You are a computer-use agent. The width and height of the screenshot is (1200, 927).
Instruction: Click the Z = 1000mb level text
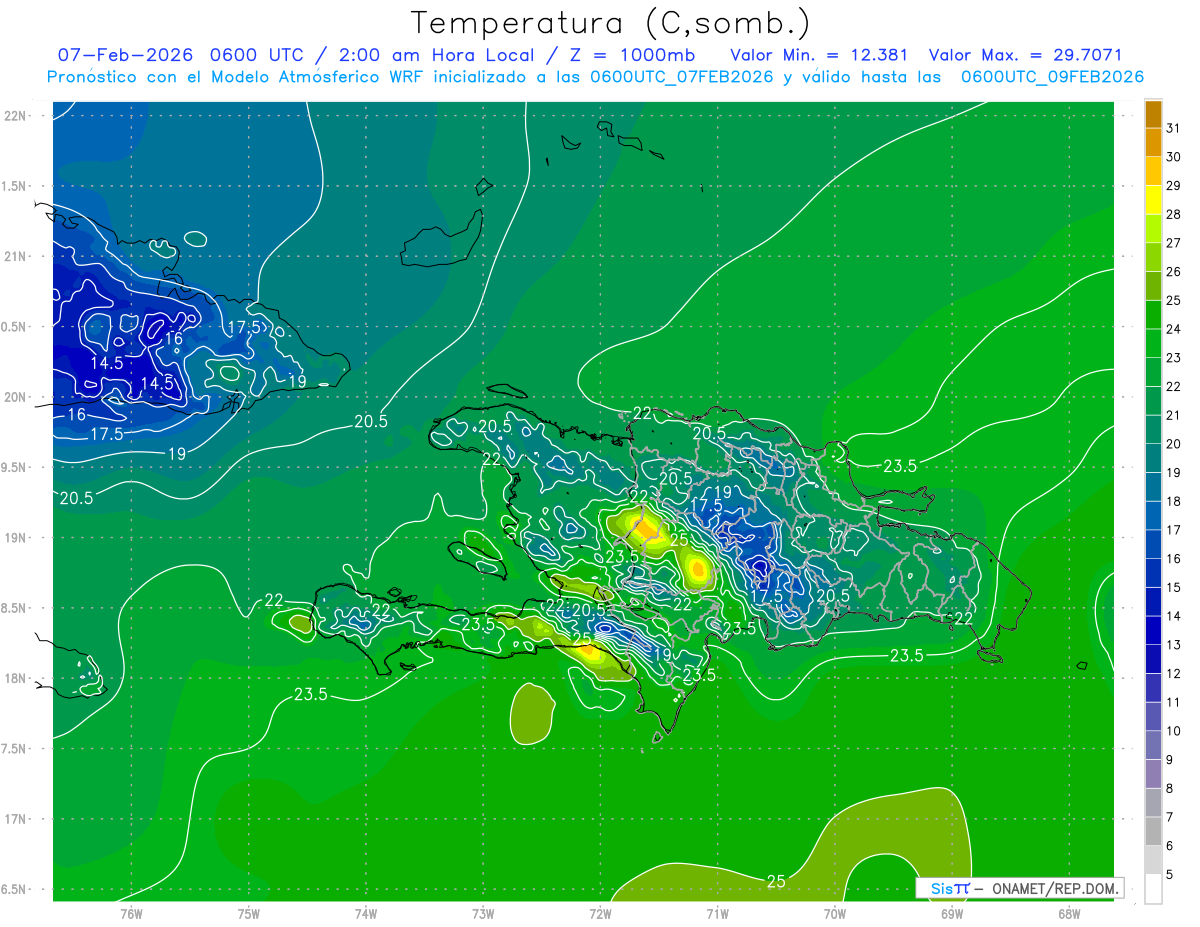(639, 55)
